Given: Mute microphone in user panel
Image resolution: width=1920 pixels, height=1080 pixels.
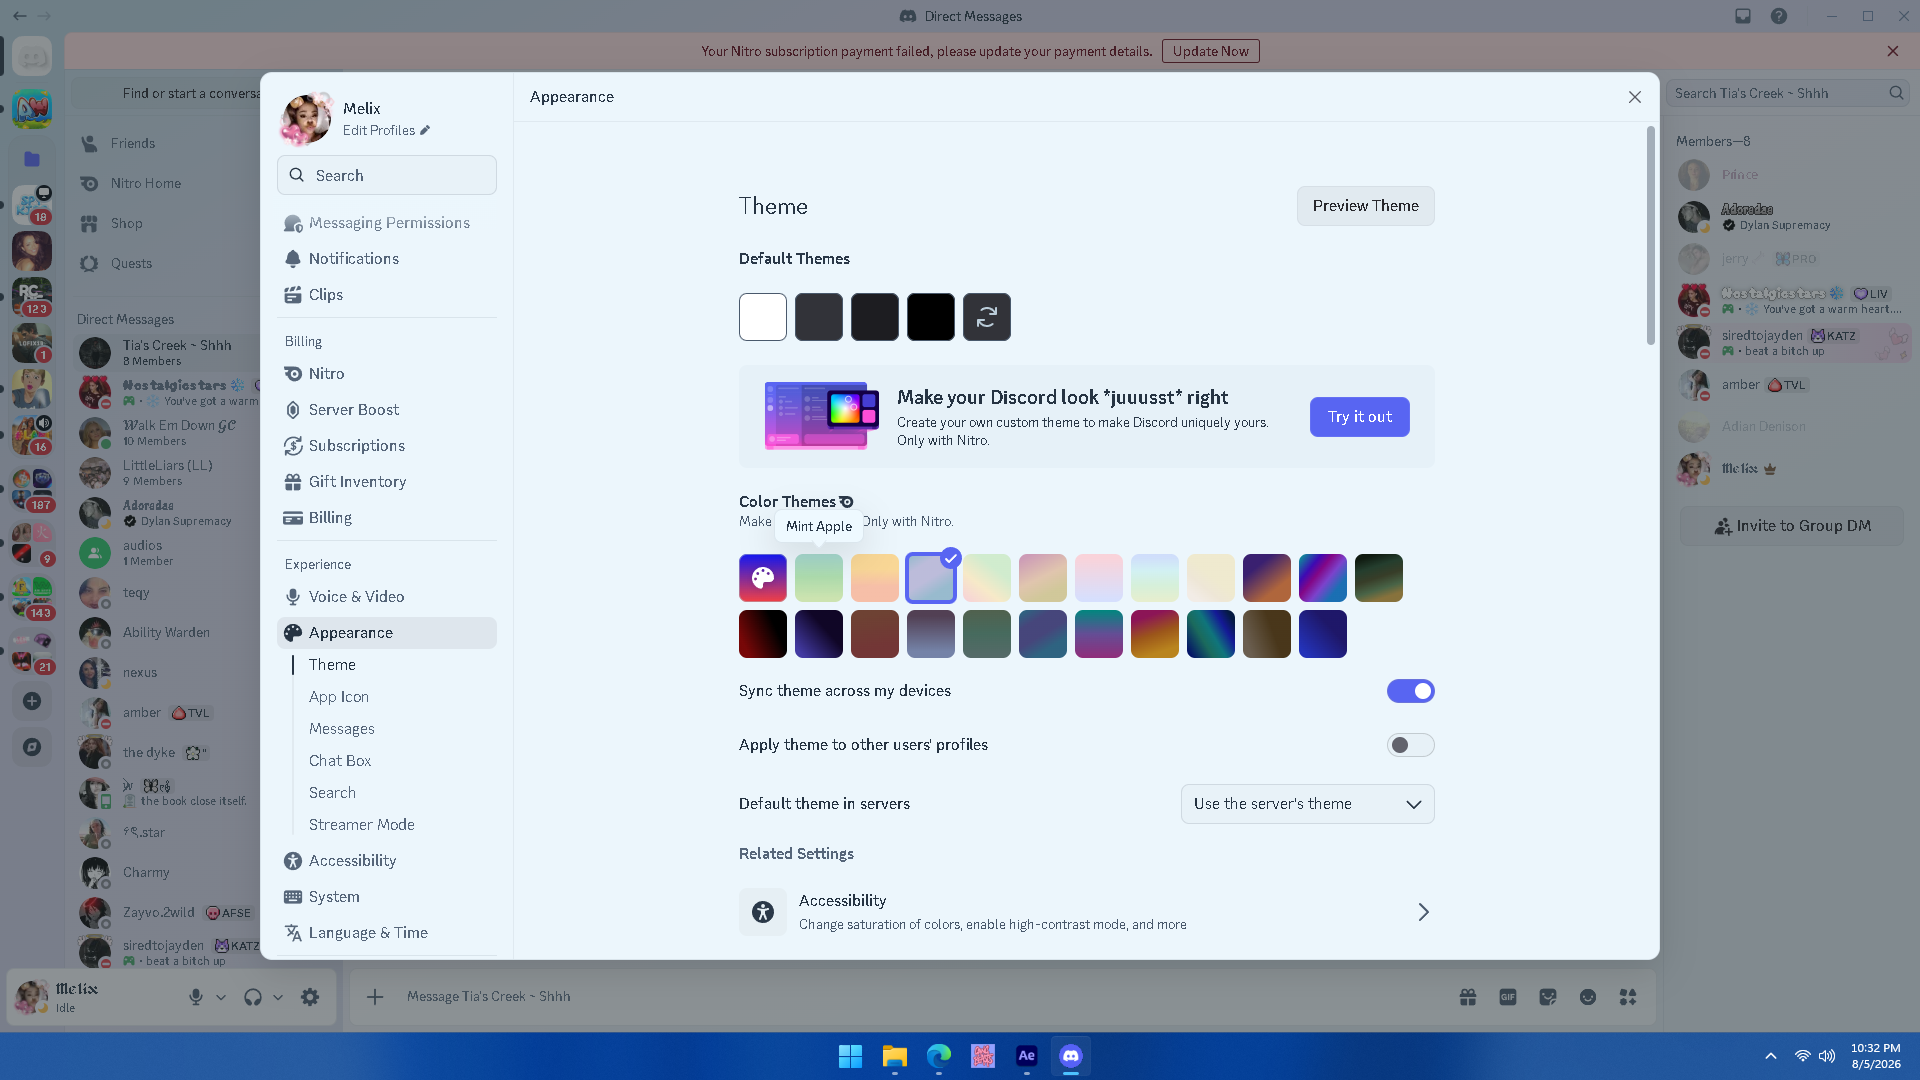Looking at the screenshot, I should [x=196, y=997].
